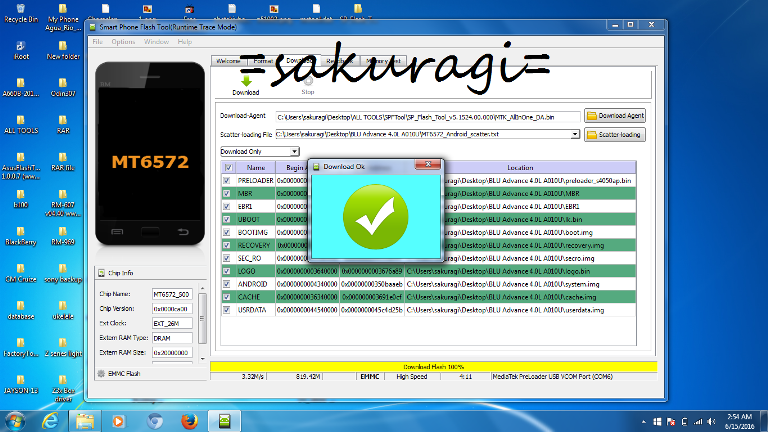This screenshot has width=768, height=432.
Task: Open the BlackBerry desktop shortcut
Action: coord(20,231)
